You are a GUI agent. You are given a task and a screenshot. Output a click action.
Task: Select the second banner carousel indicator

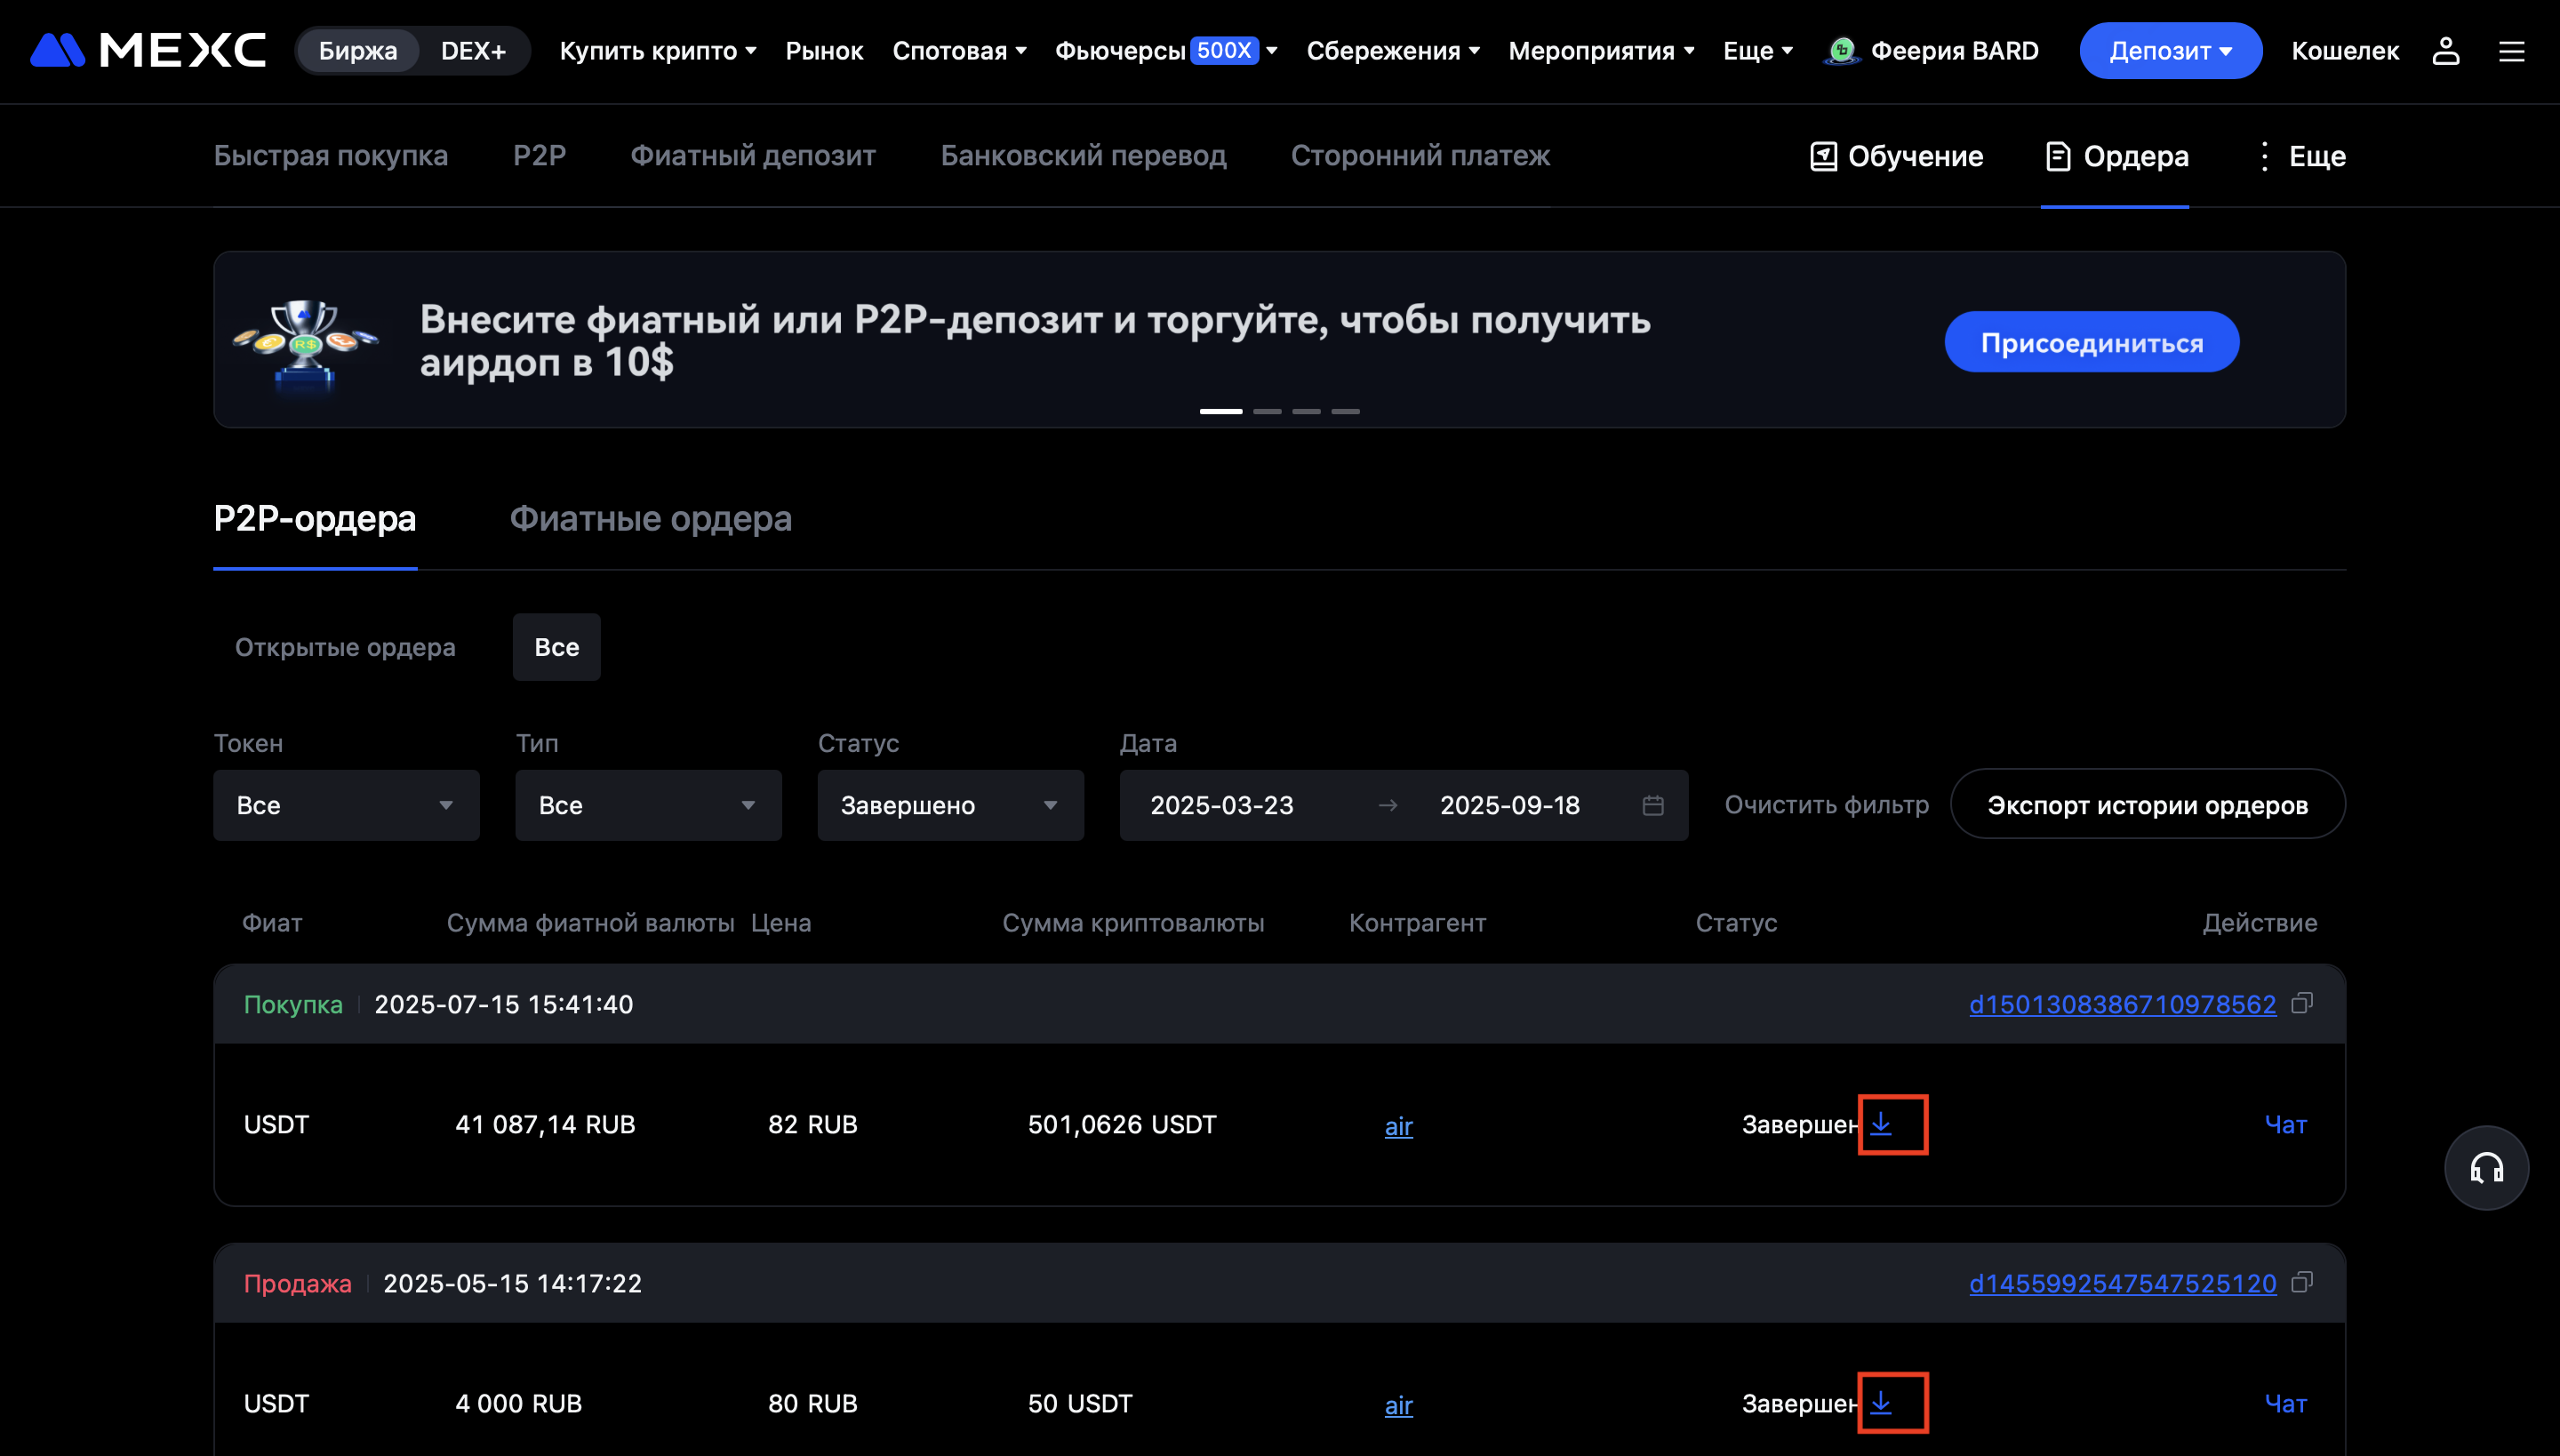pos(1267,411)
